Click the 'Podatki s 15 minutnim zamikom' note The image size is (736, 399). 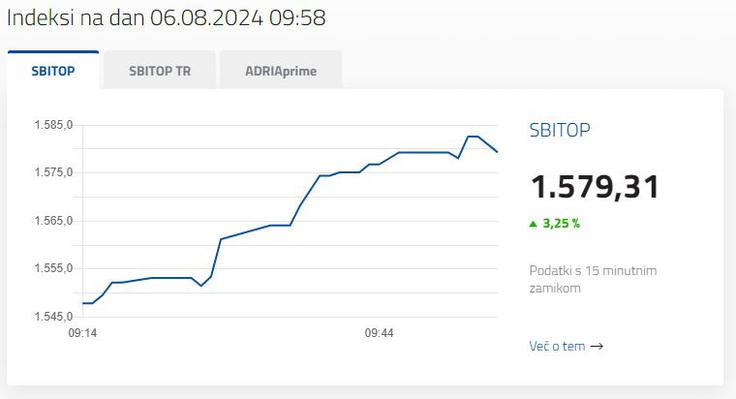(593, 279)
